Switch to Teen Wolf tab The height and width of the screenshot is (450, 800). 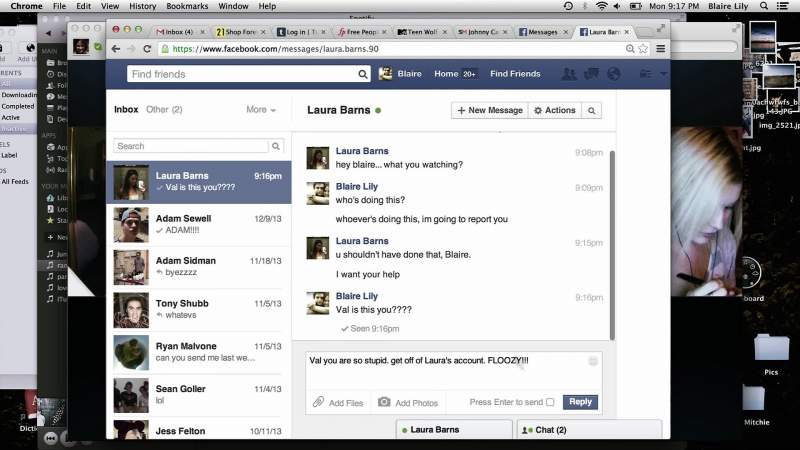[x=422, y=32]
